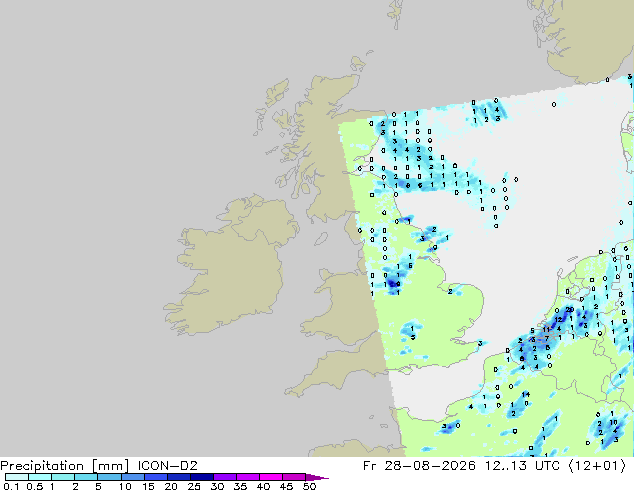This screenshot has width=634, height=490.
Task: Click the legend value label 50
Action: pyautogui.click(x=309, y=486)
